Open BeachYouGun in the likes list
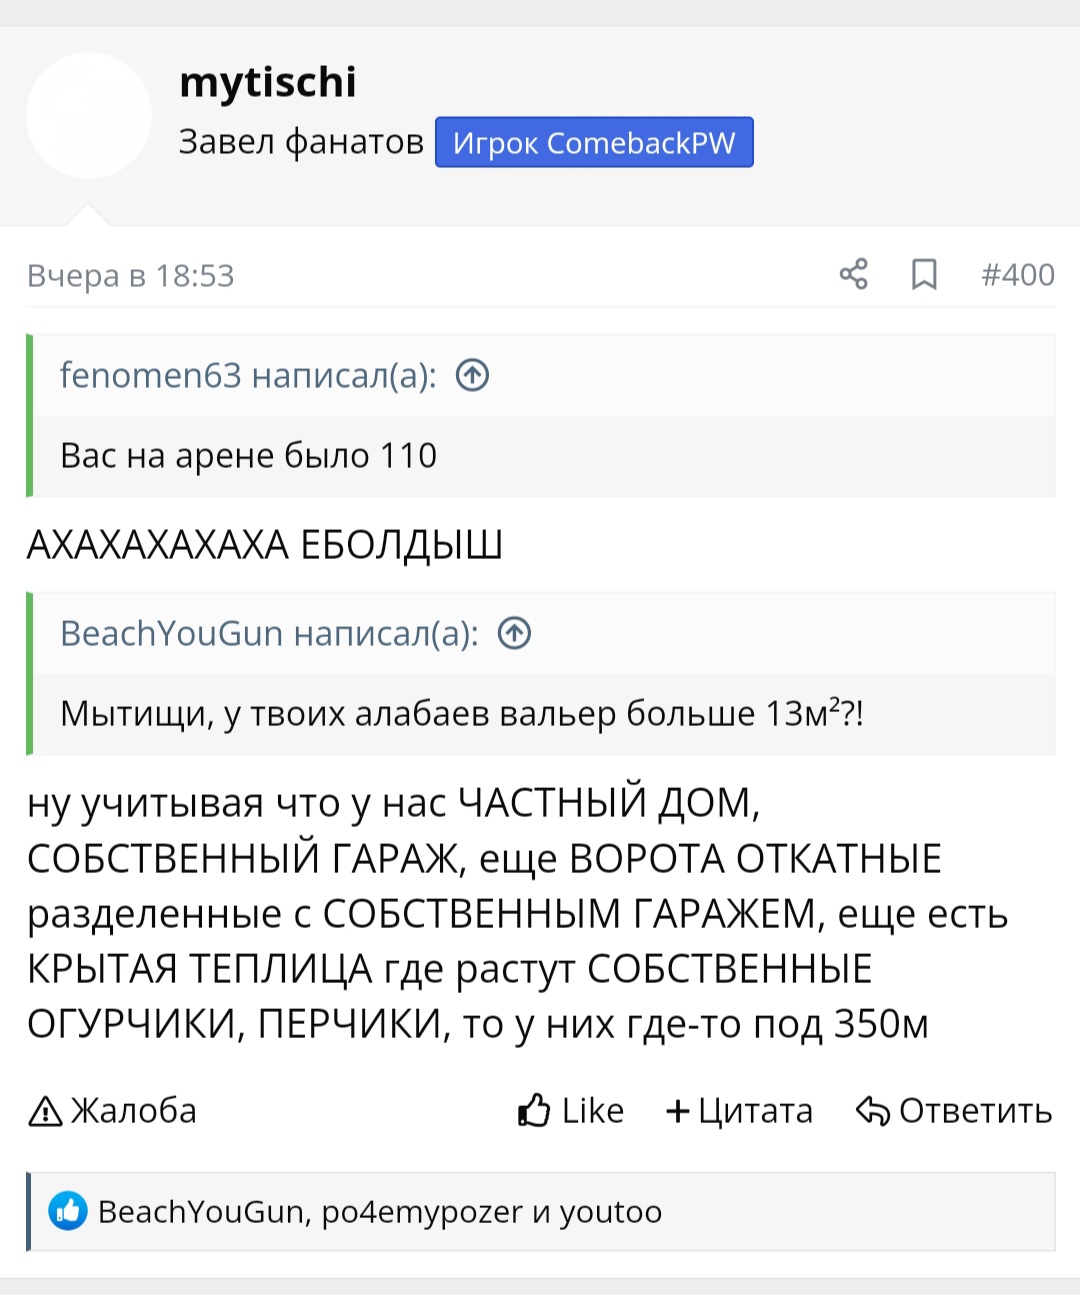The height and width of the screenshot is (1295, 1080). click(x=200, y=1212)
